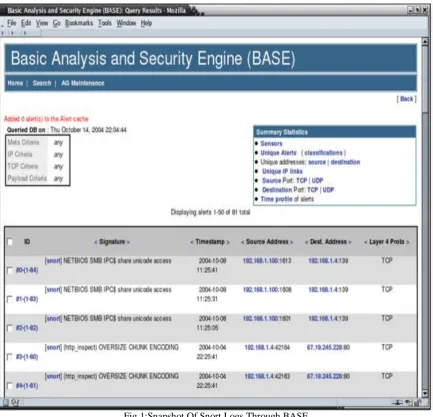
Task: Sort Layer 4 Proto with left arrow
Action: click(366, 242)
